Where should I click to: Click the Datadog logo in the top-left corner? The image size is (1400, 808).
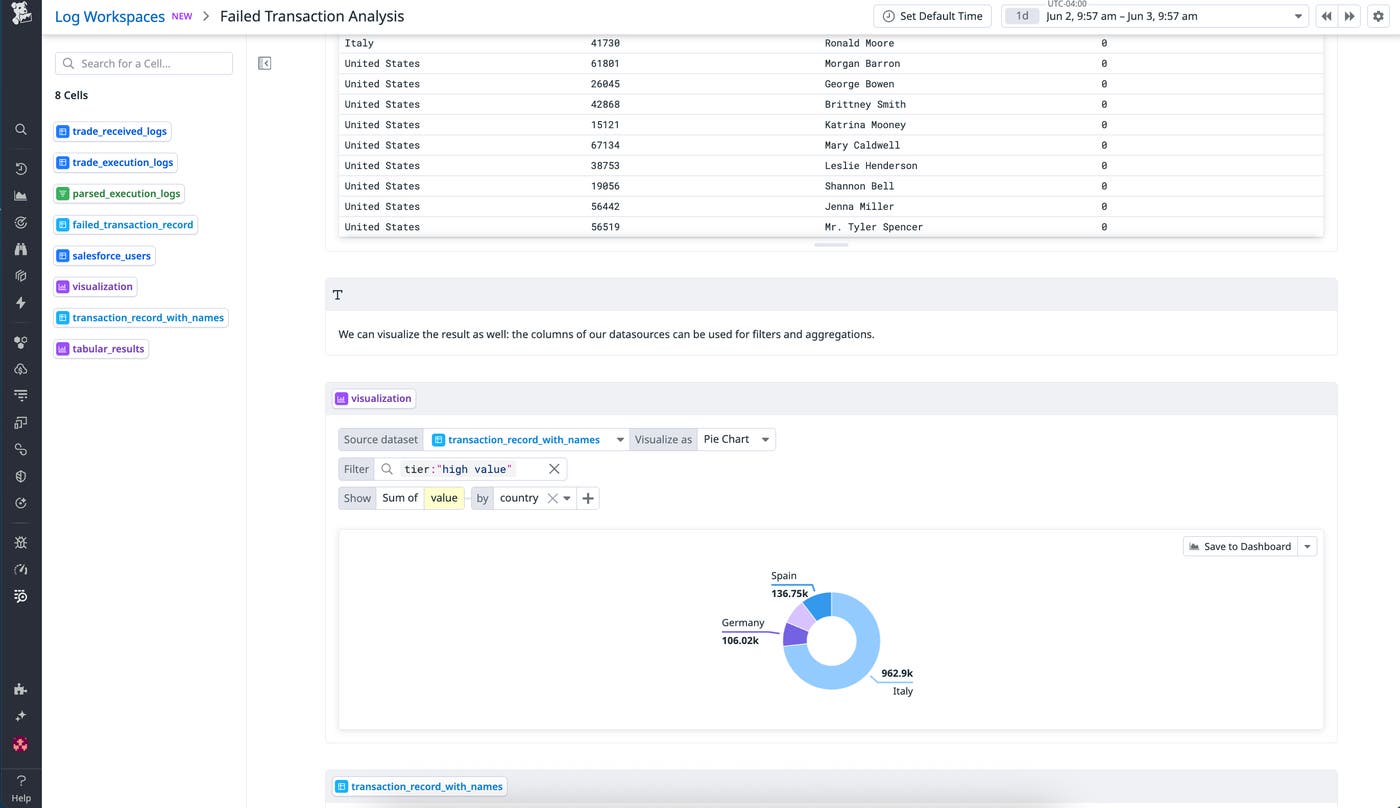pyautogui.click(x=20, y=17)
